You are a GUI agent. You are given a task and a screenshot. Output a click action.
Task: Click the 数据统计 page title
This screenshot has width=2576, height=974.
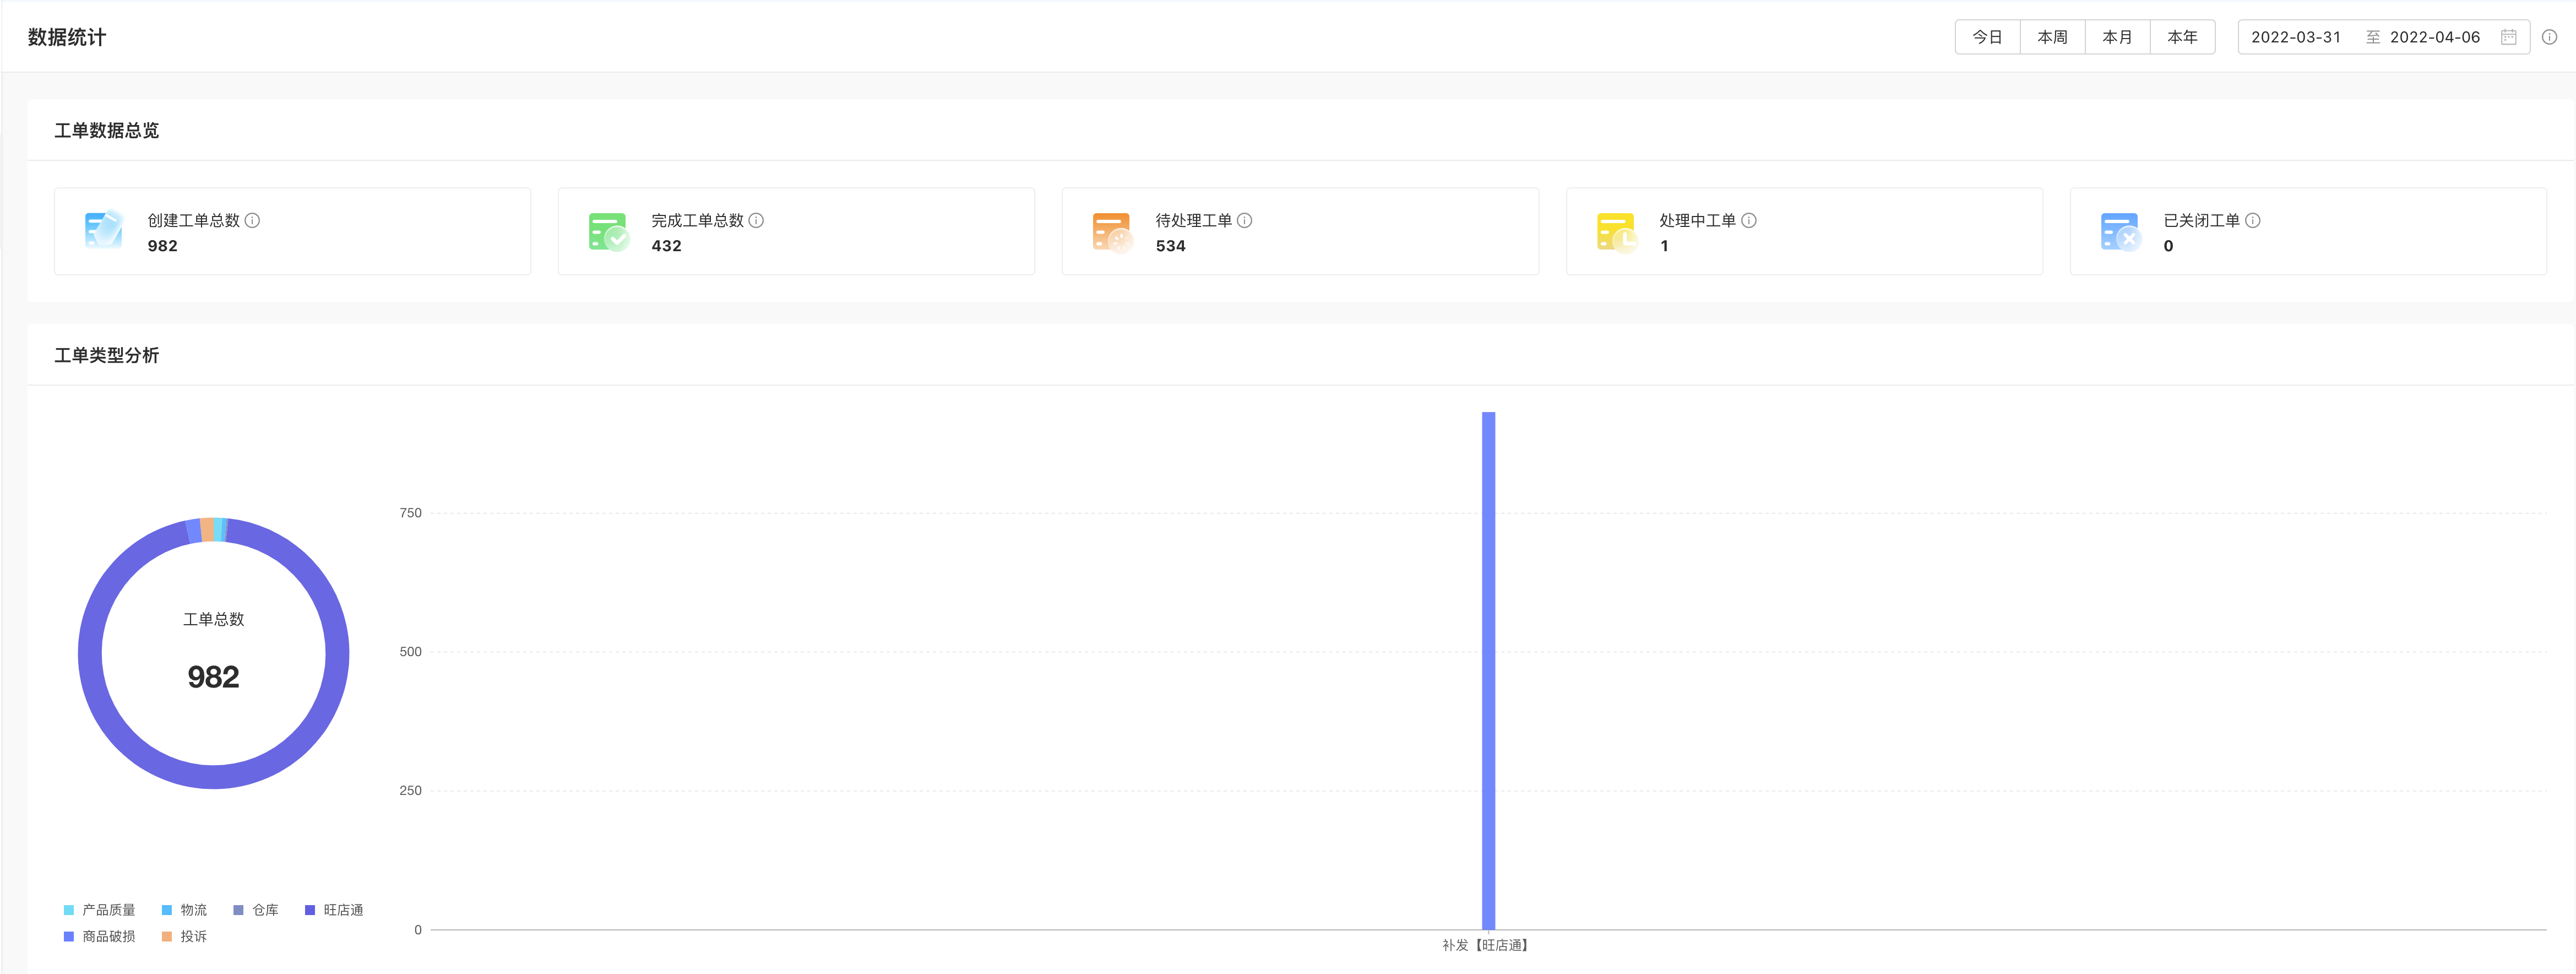tap(67, 37)
